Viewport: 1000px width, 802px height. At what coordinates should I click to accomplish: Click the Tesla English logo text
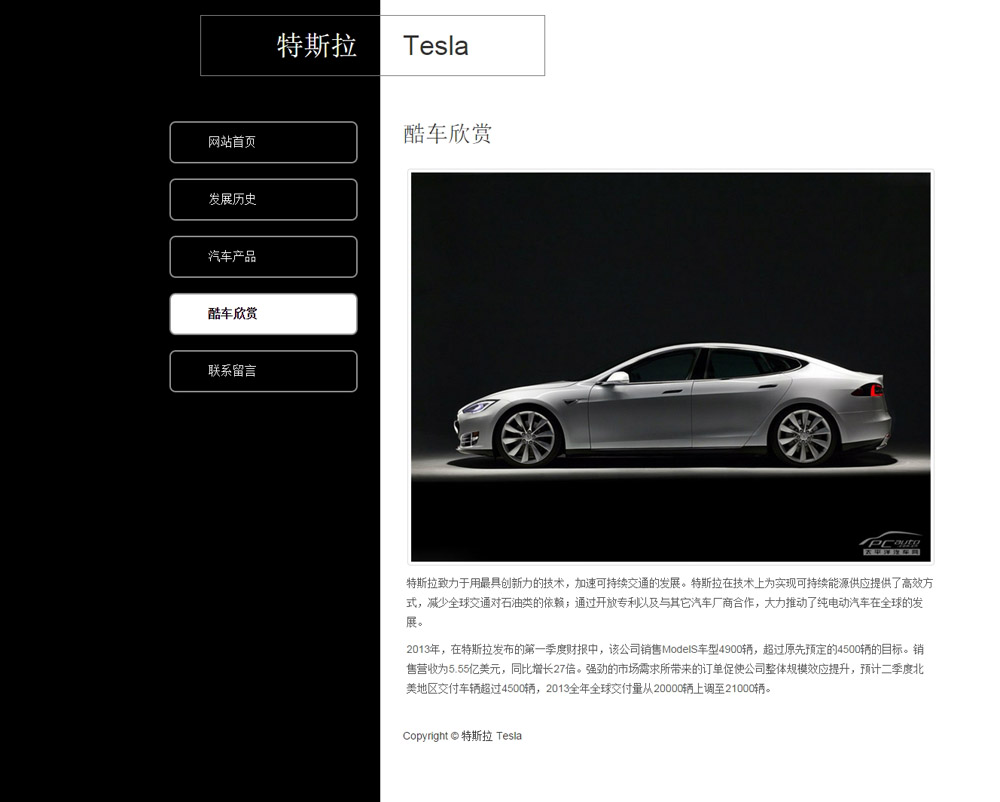pyautogui.click(x=436, y=46)
